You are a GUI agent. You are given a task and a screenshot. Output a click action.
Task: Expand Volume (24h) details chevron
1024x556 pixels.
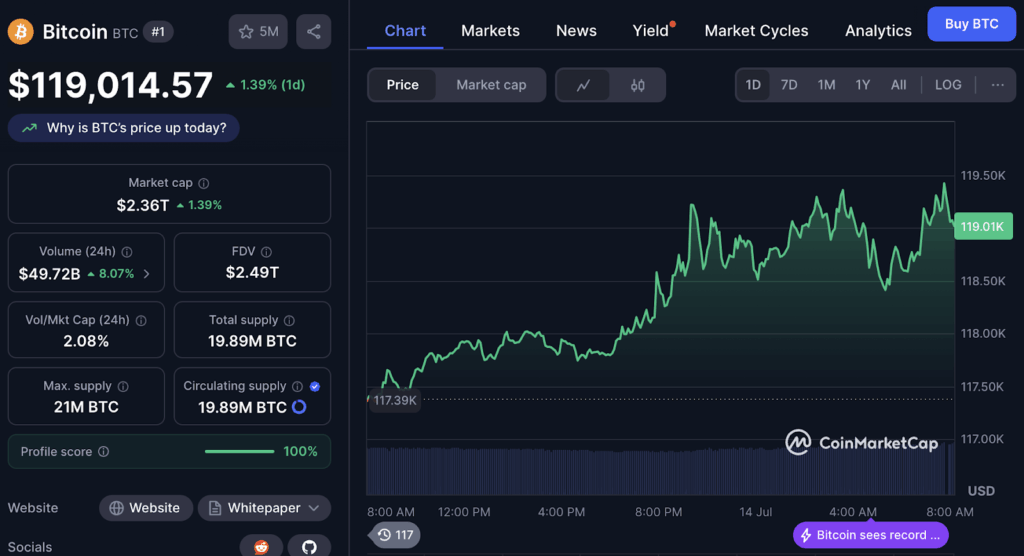coord(147,273)
